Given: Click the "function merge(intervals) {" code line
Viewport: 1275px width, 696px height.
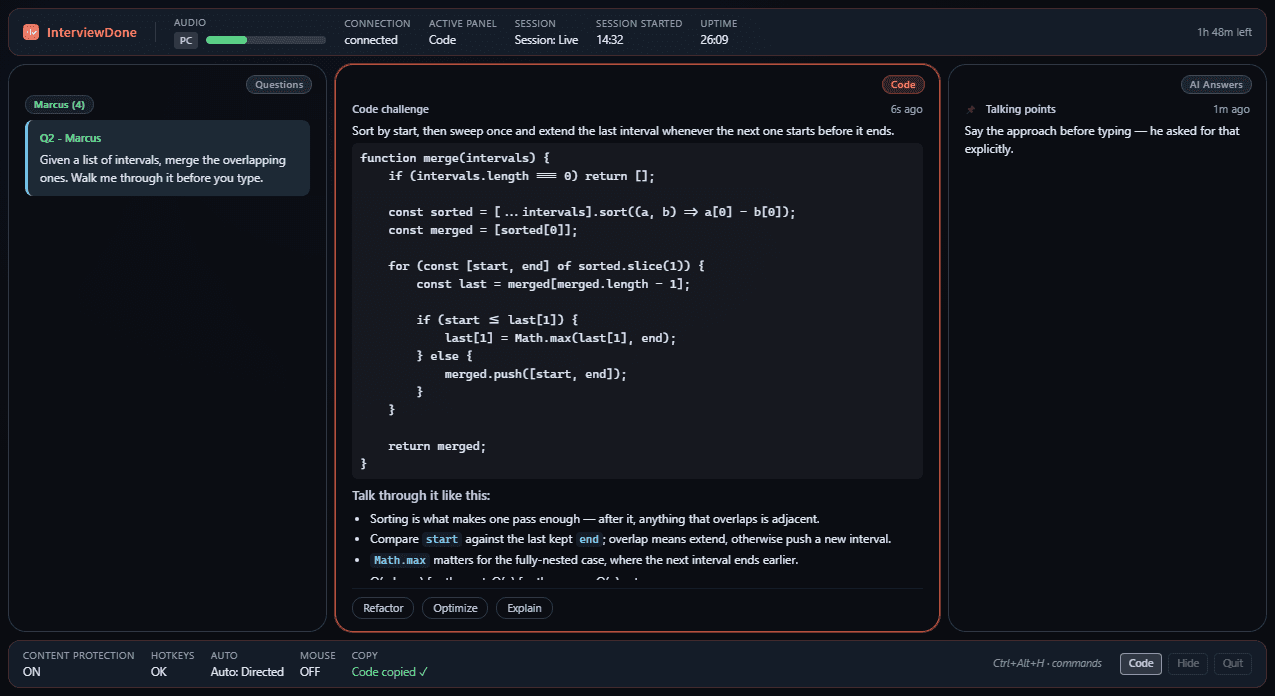Looking at the screenshot, I should [455, 158].
